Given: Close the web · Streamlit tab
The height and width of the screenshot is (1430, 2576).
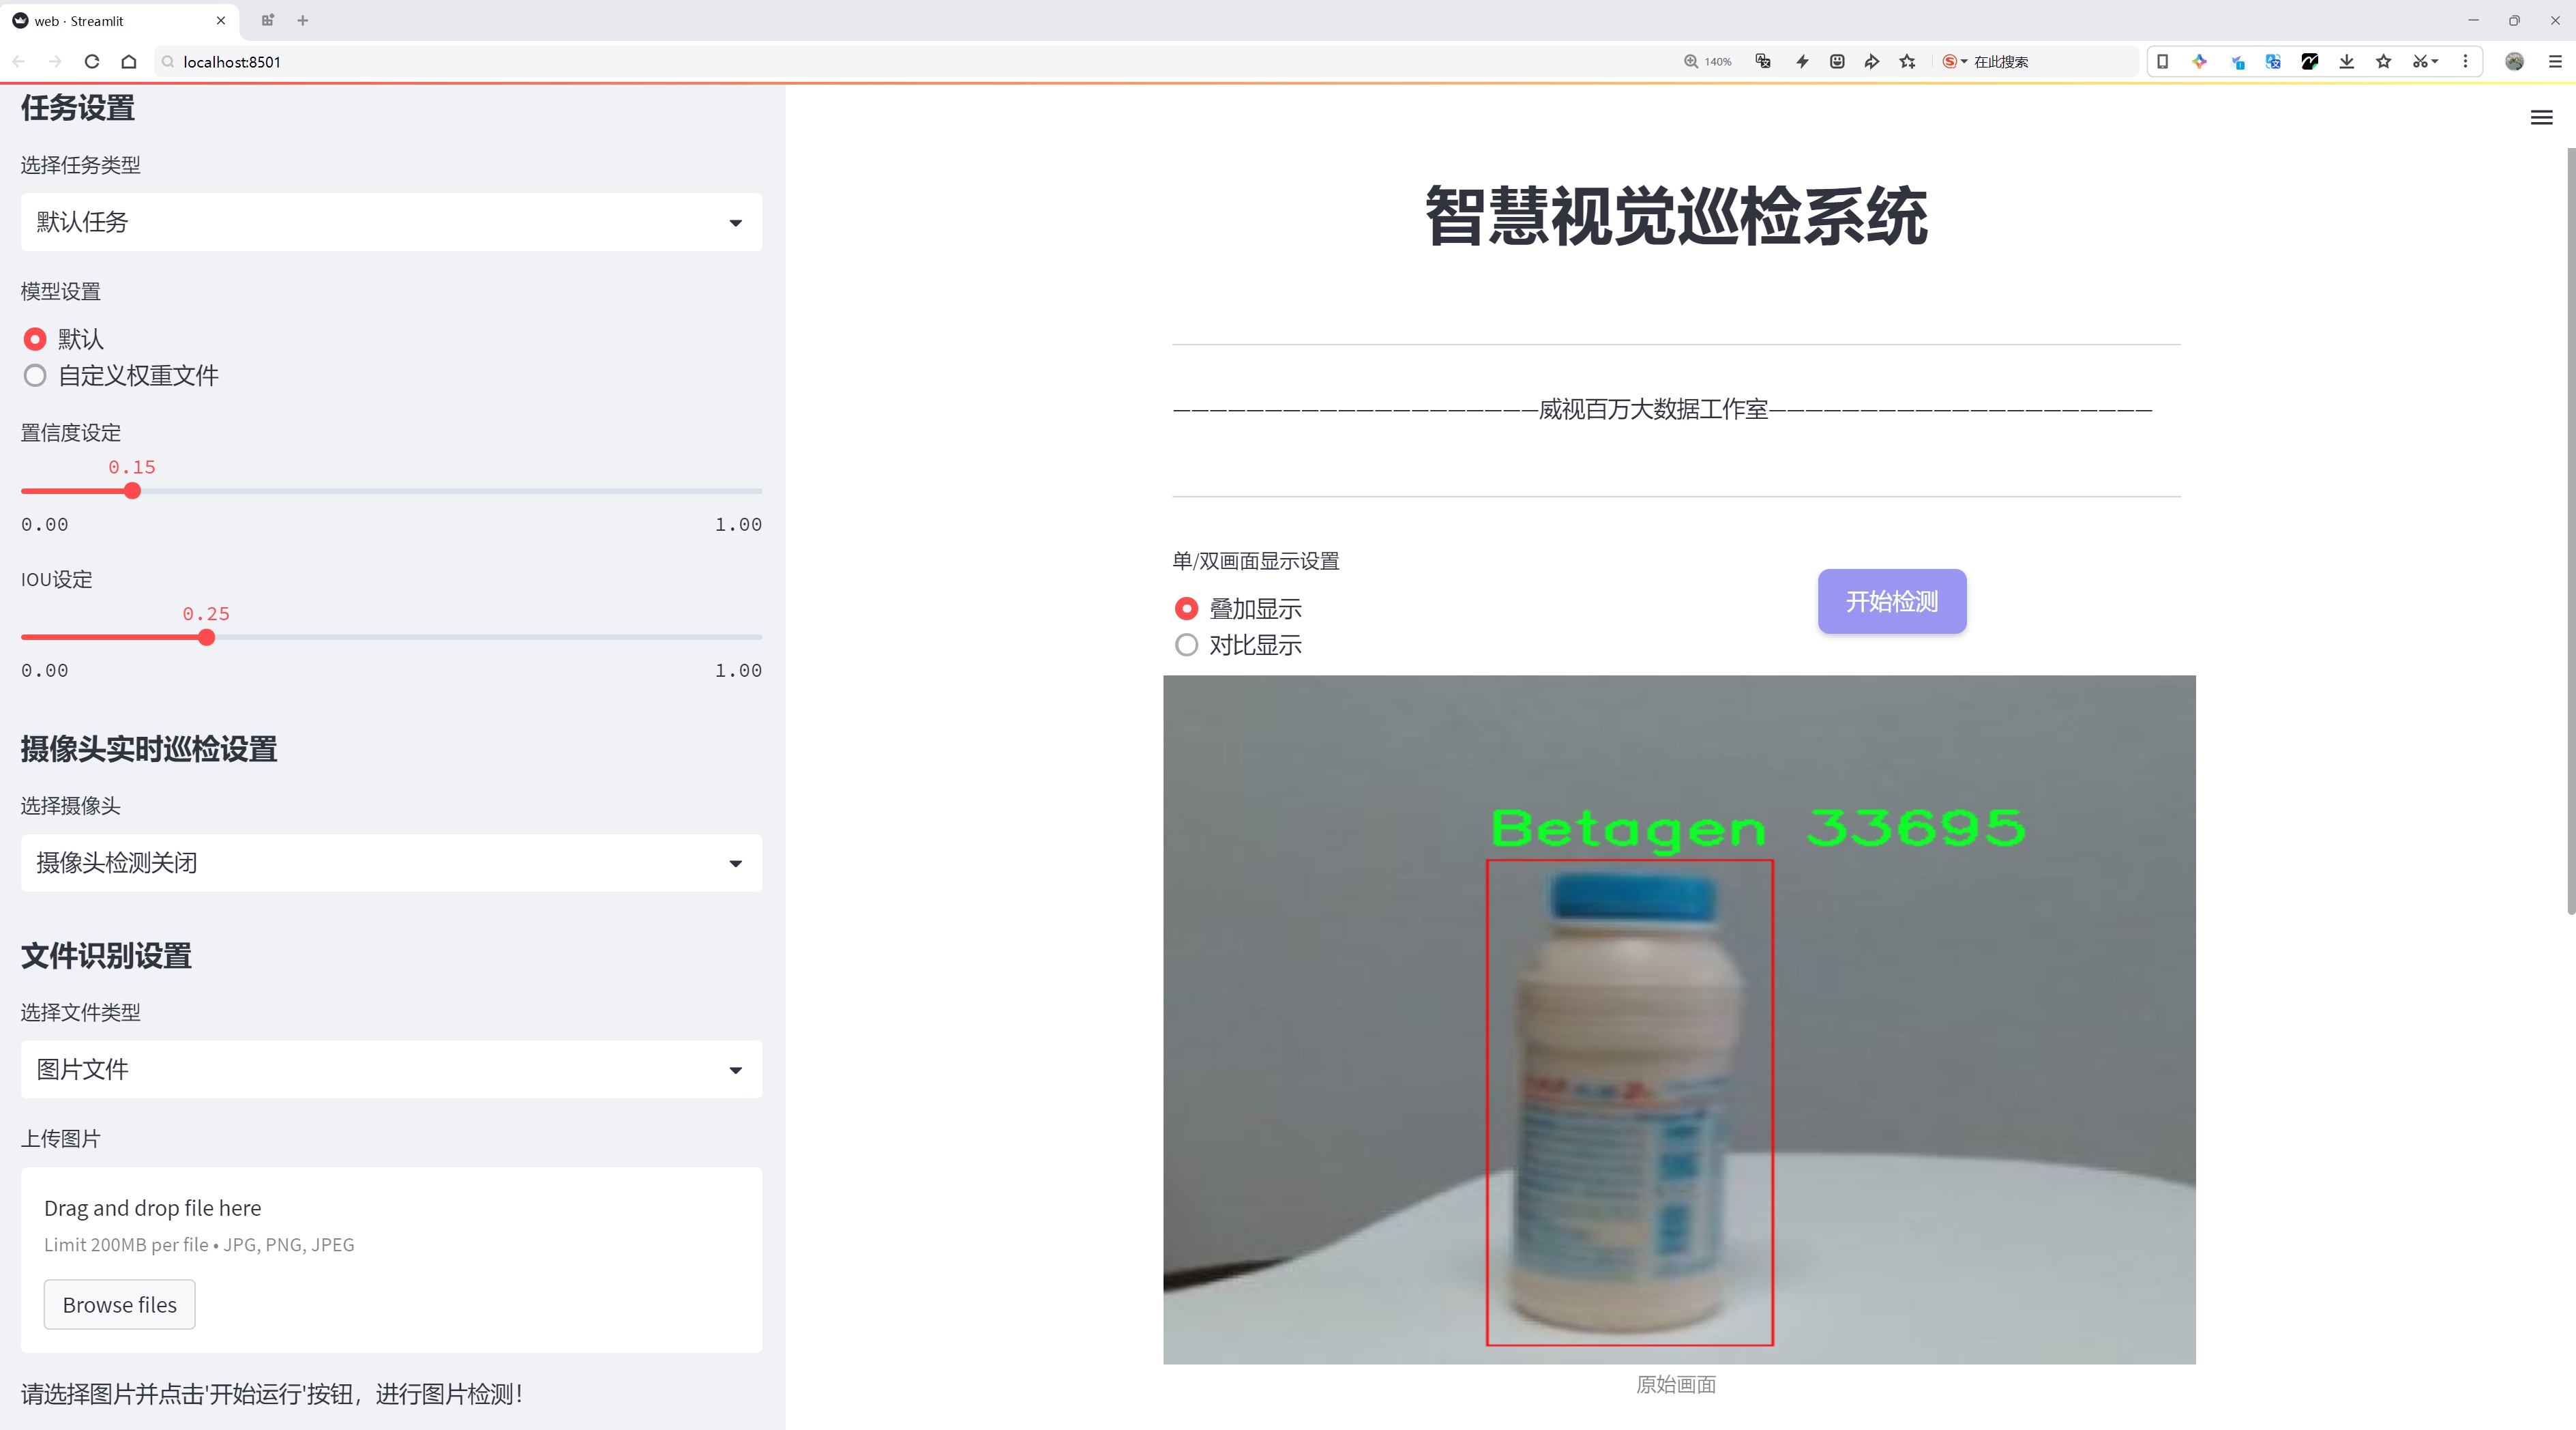Looking at the screenshot, I should click(221, 20).
